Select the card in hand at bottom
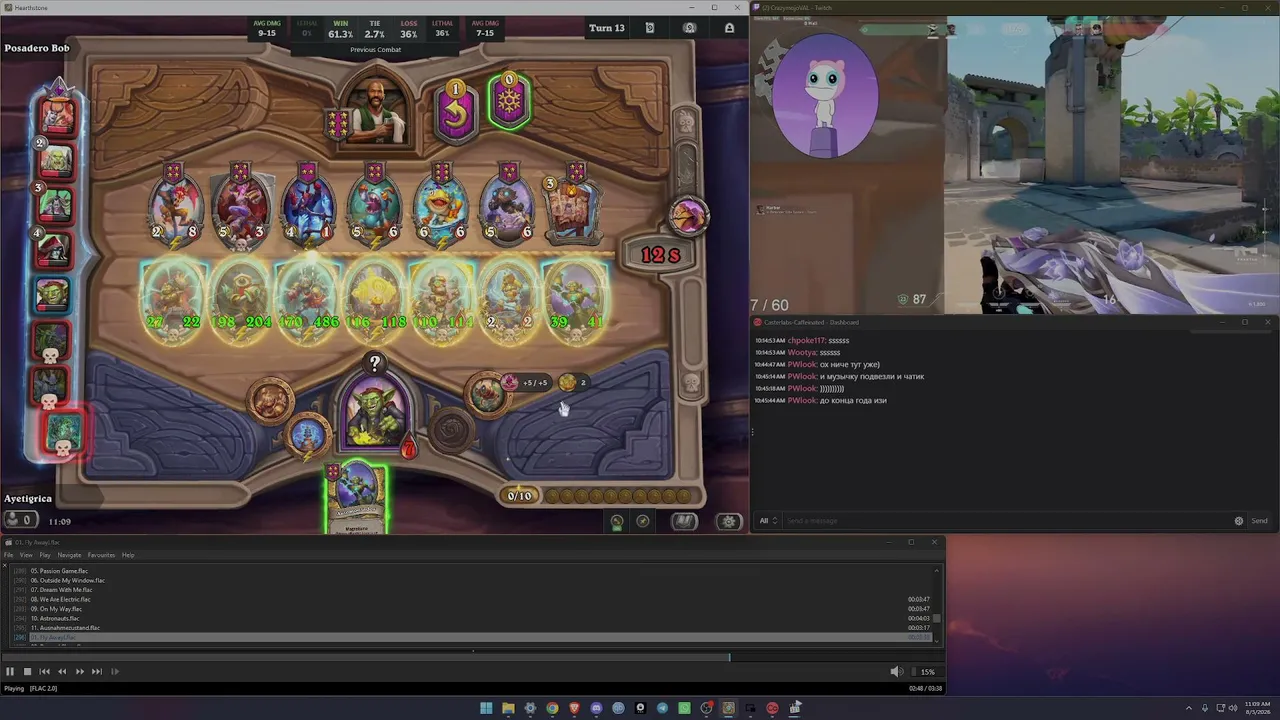The width and height of the screenshot is (1280, 720). pos(356,497)
